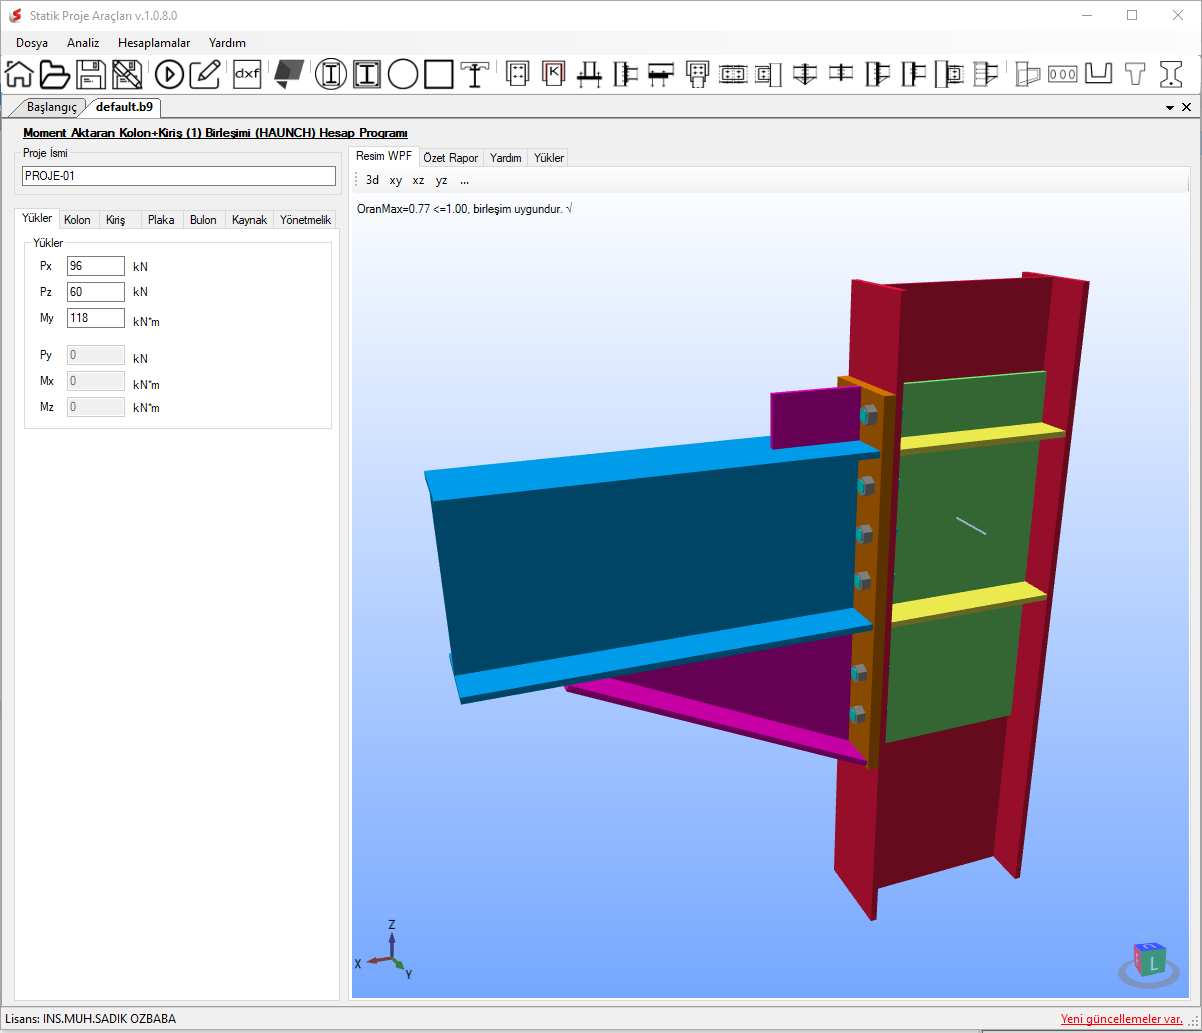The height and width of the screenshot is (1033, 1202).
Task: Open the Bulon parameters tab
Action: 203,220
